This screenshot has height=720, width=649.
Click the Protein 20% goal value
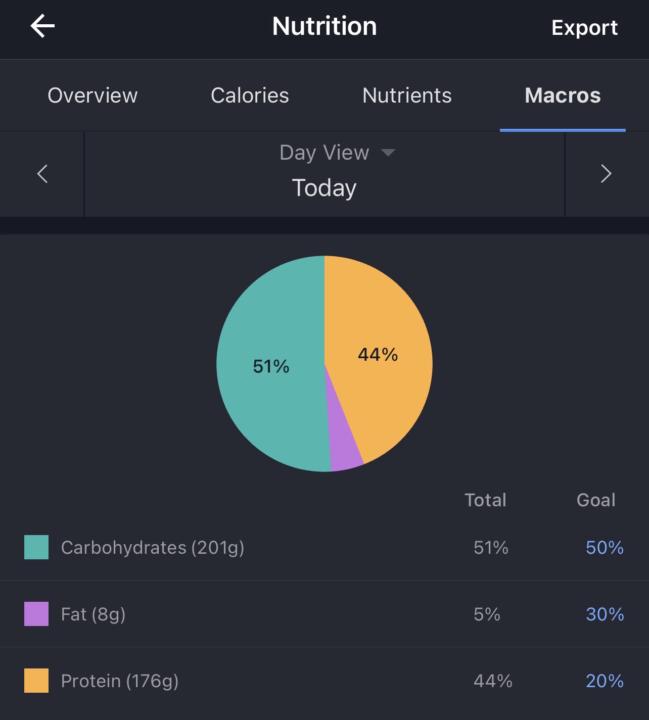tap(604, 681)
